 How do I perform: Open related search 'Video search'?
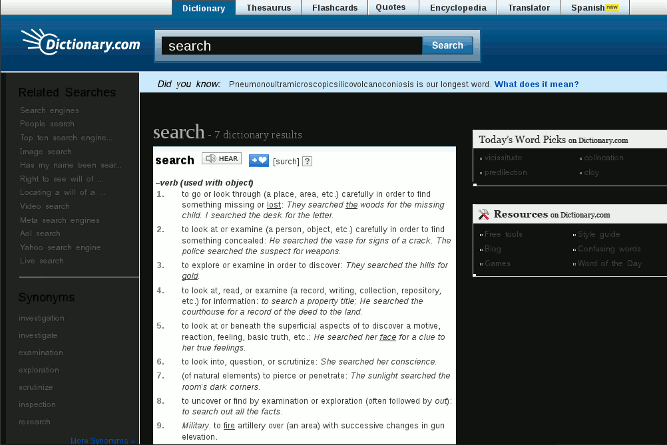coord(44,206)
